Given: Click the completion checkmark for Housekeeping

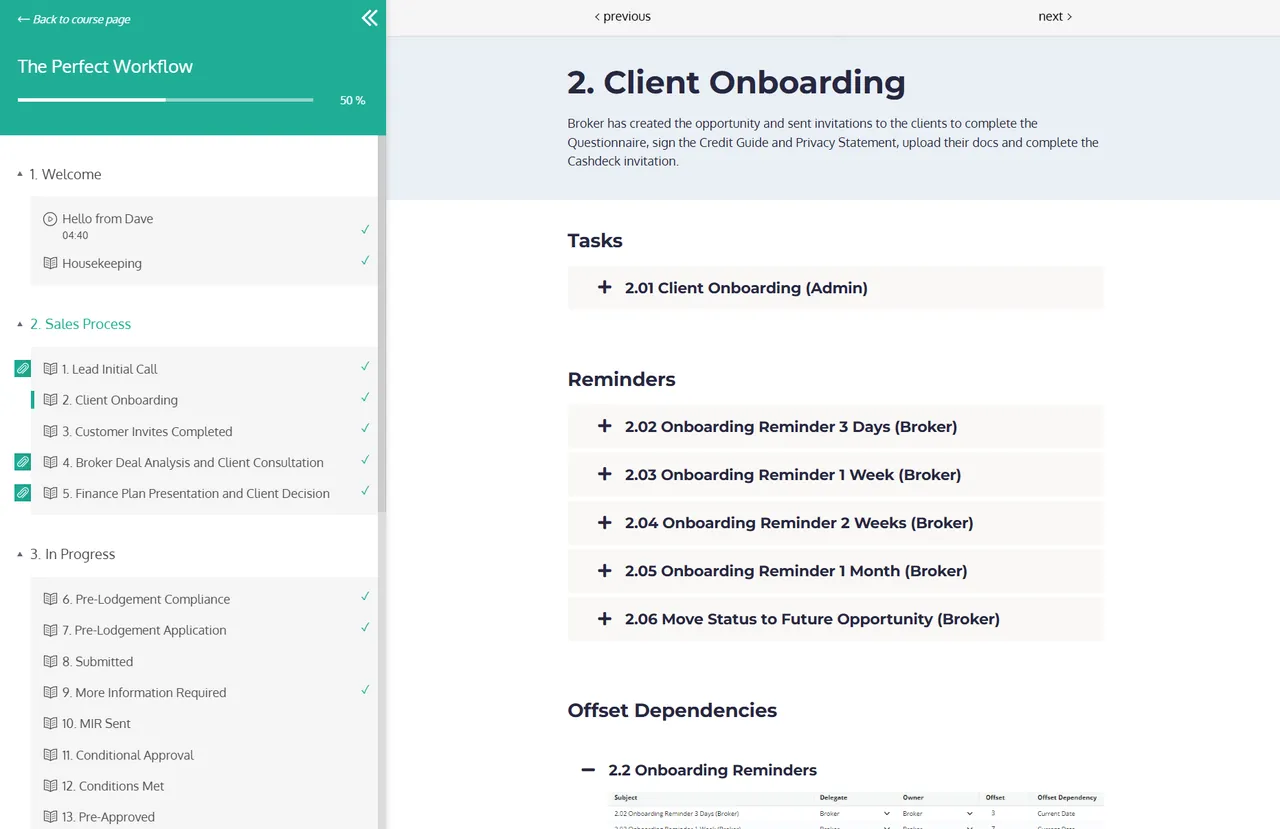Looking at the screenshot, I should pos(365,260).
